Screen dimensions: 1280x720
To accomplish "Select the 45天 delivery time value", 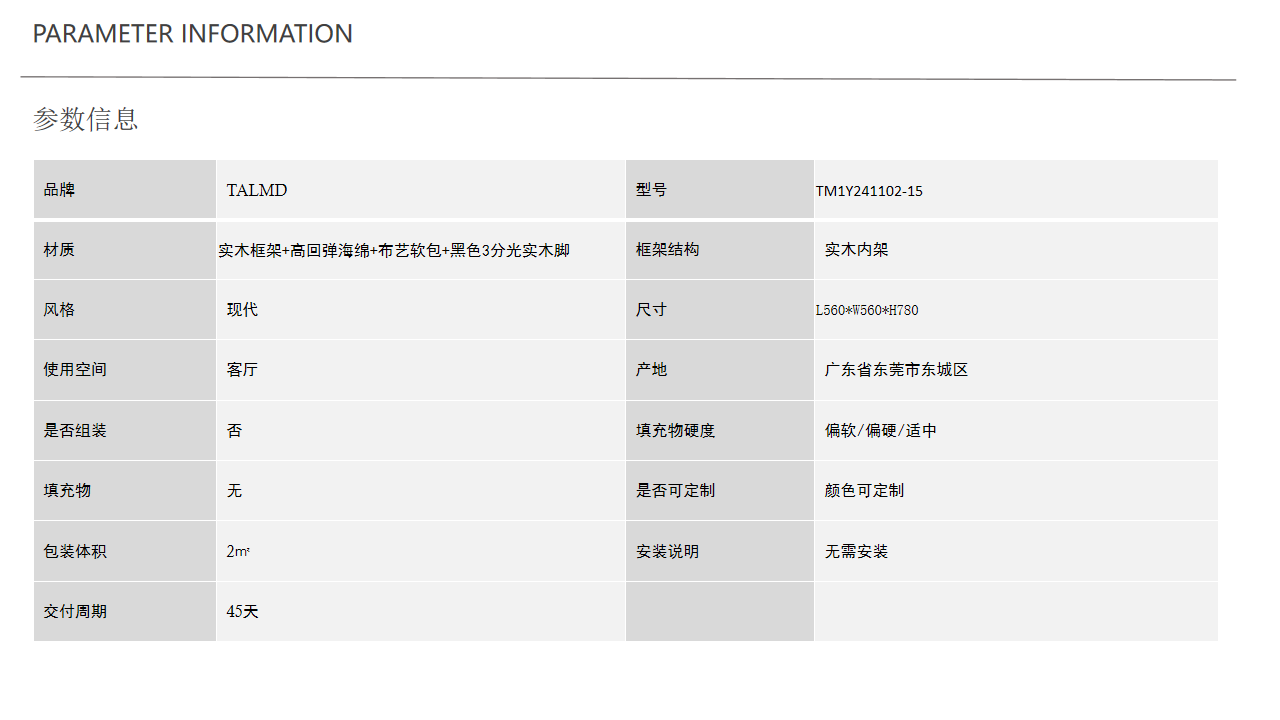I will click(242, 611).
